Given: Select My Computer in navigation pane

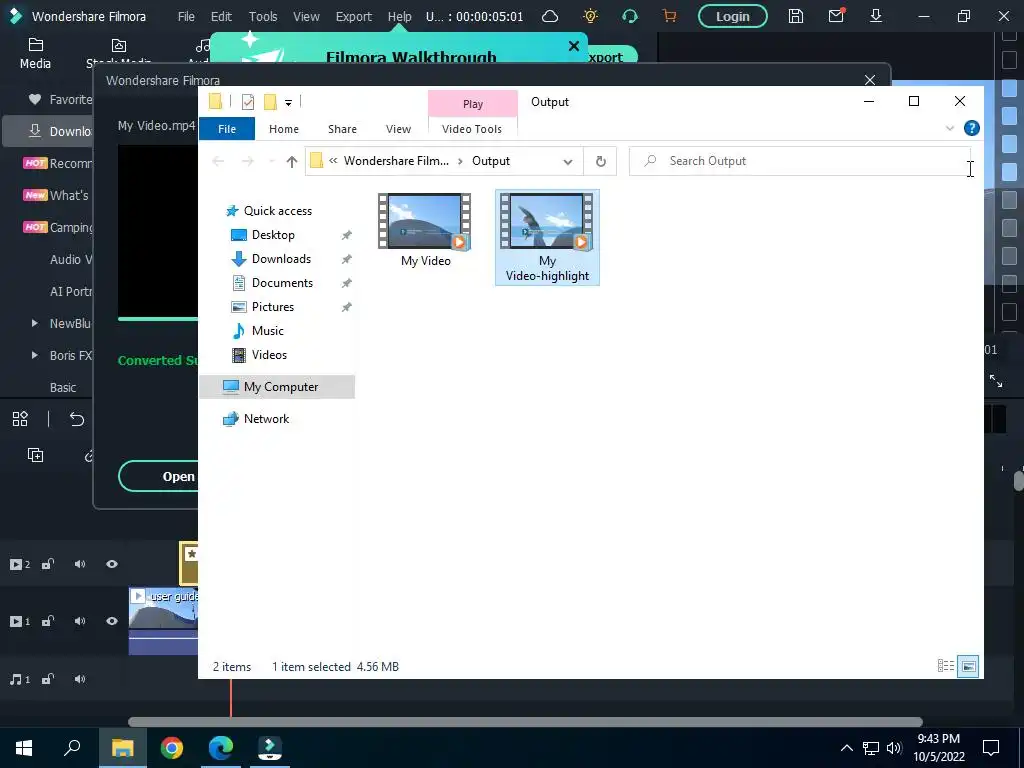Looking at the screenshot, I should (277, 387).
